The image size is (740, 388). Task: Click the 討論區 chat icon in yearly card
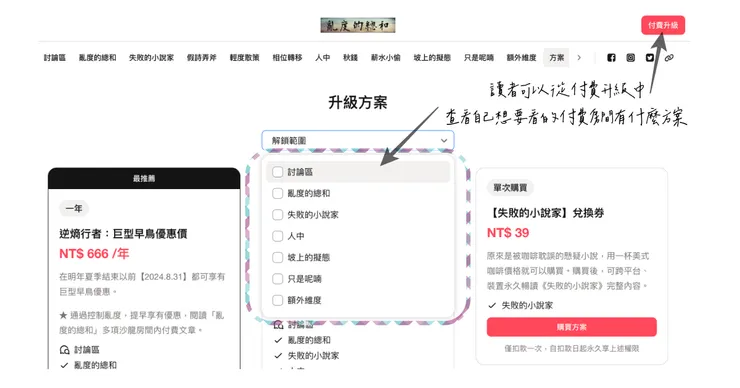click(64, 350)
